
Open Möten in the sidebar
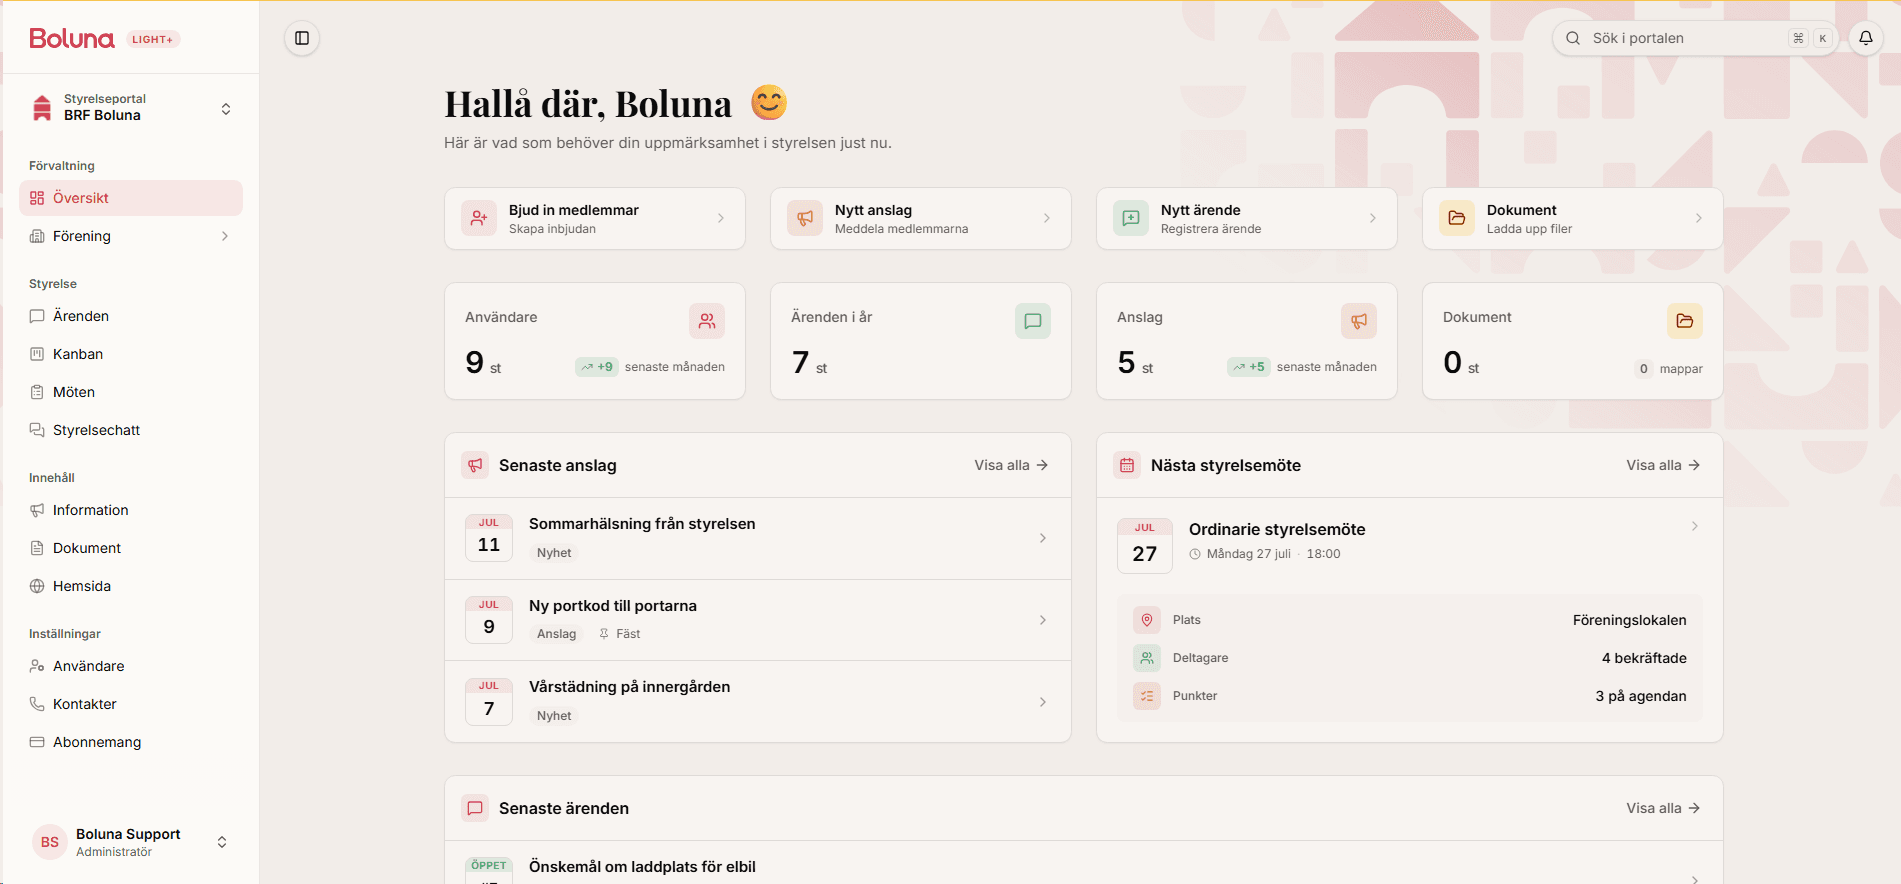(x=131, y=392)
